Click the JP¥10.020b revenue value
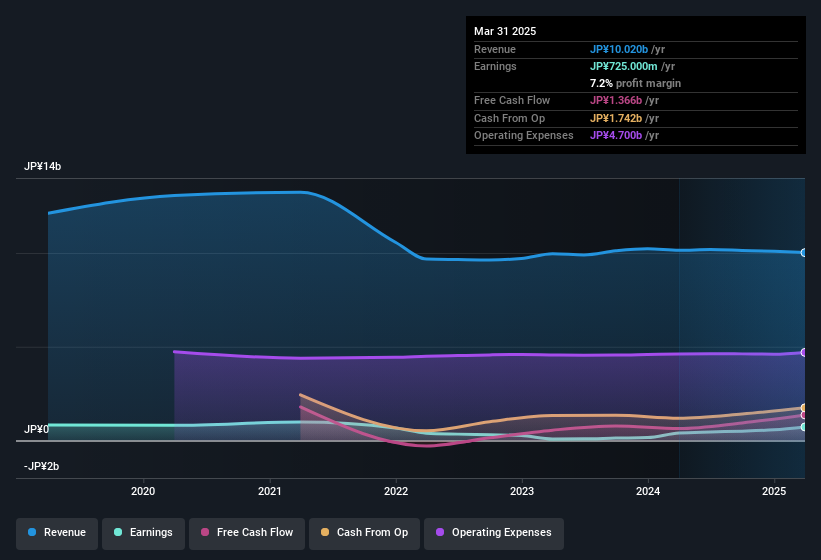Screen dimensions: 821x560 [x=619, y=49]
